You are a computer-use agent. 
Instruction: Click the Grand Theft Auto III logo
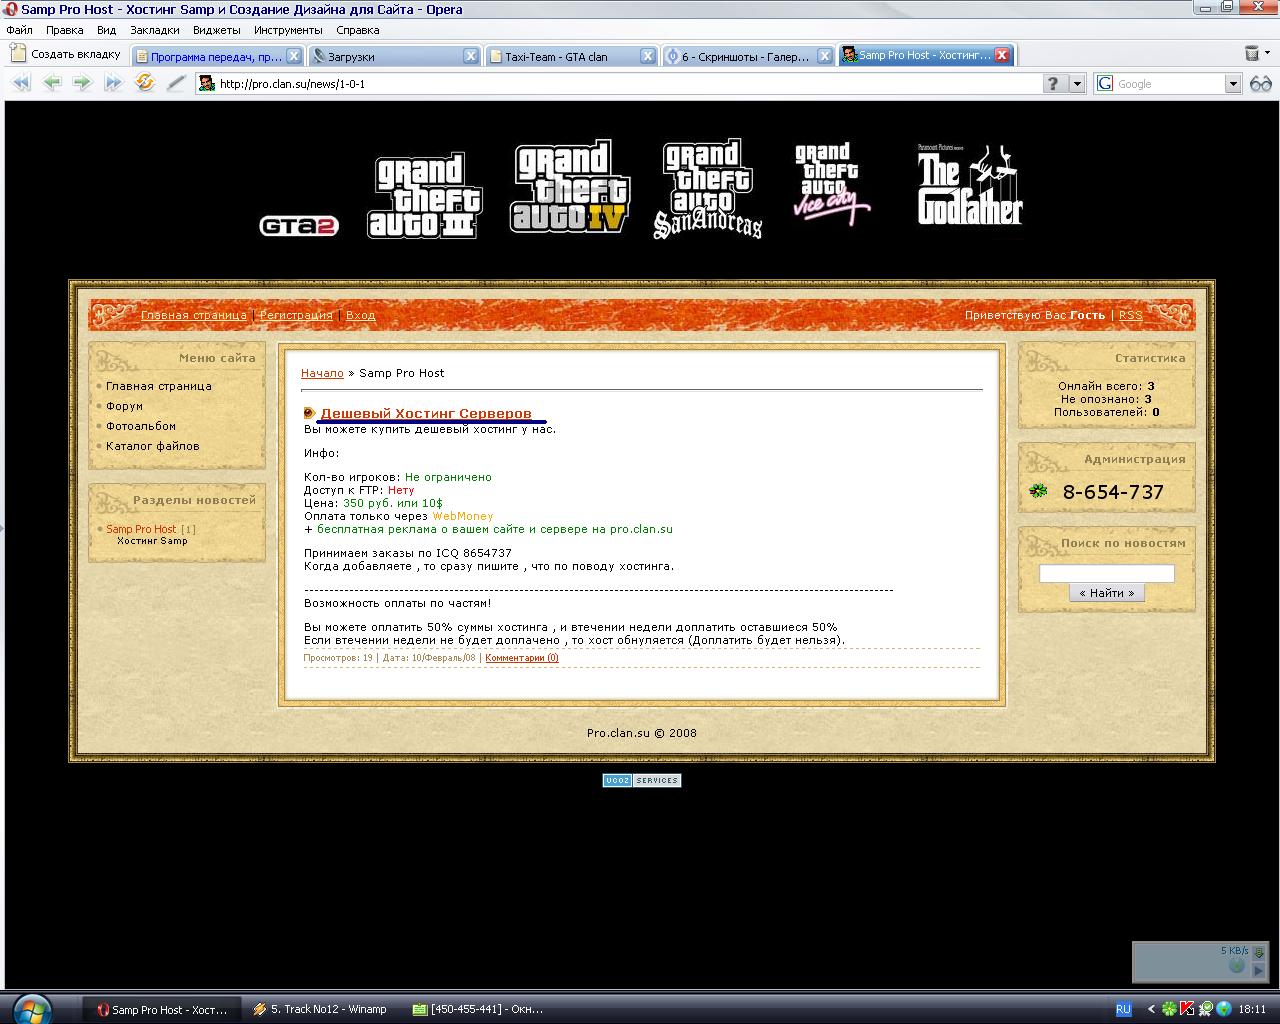pos(425,196)
